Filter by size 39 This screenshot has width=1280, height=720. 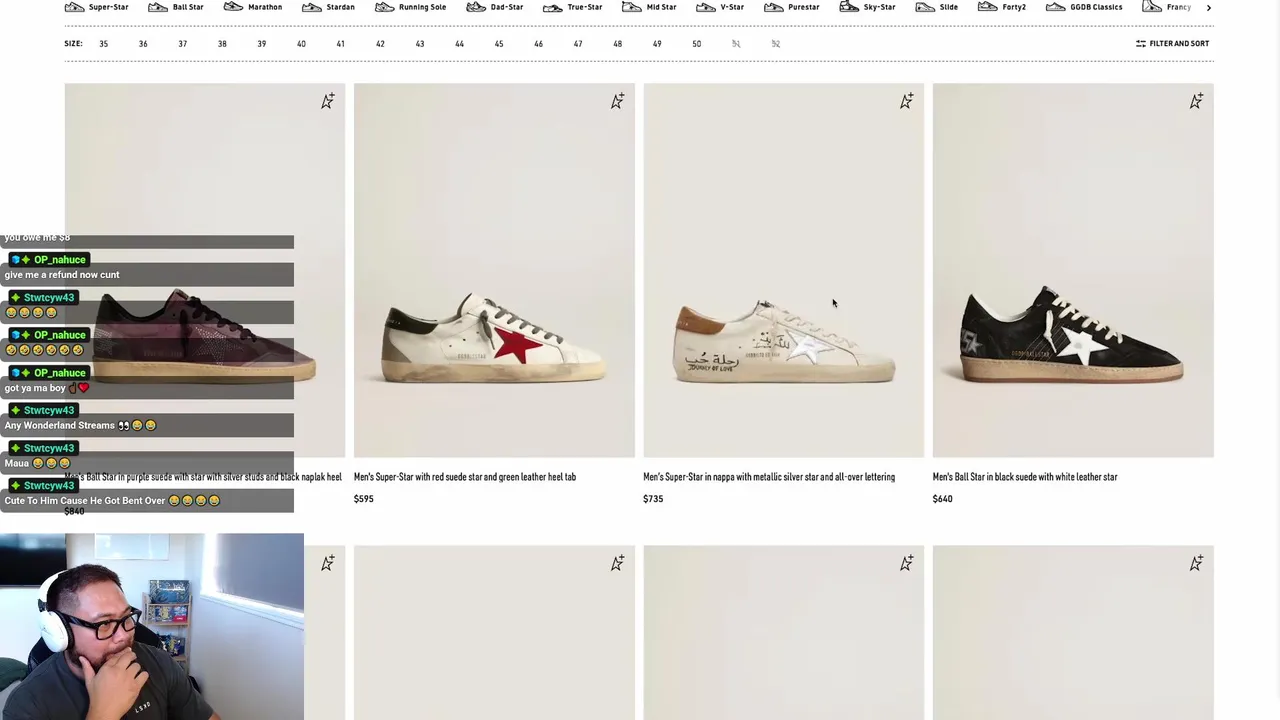pos(261,44)
